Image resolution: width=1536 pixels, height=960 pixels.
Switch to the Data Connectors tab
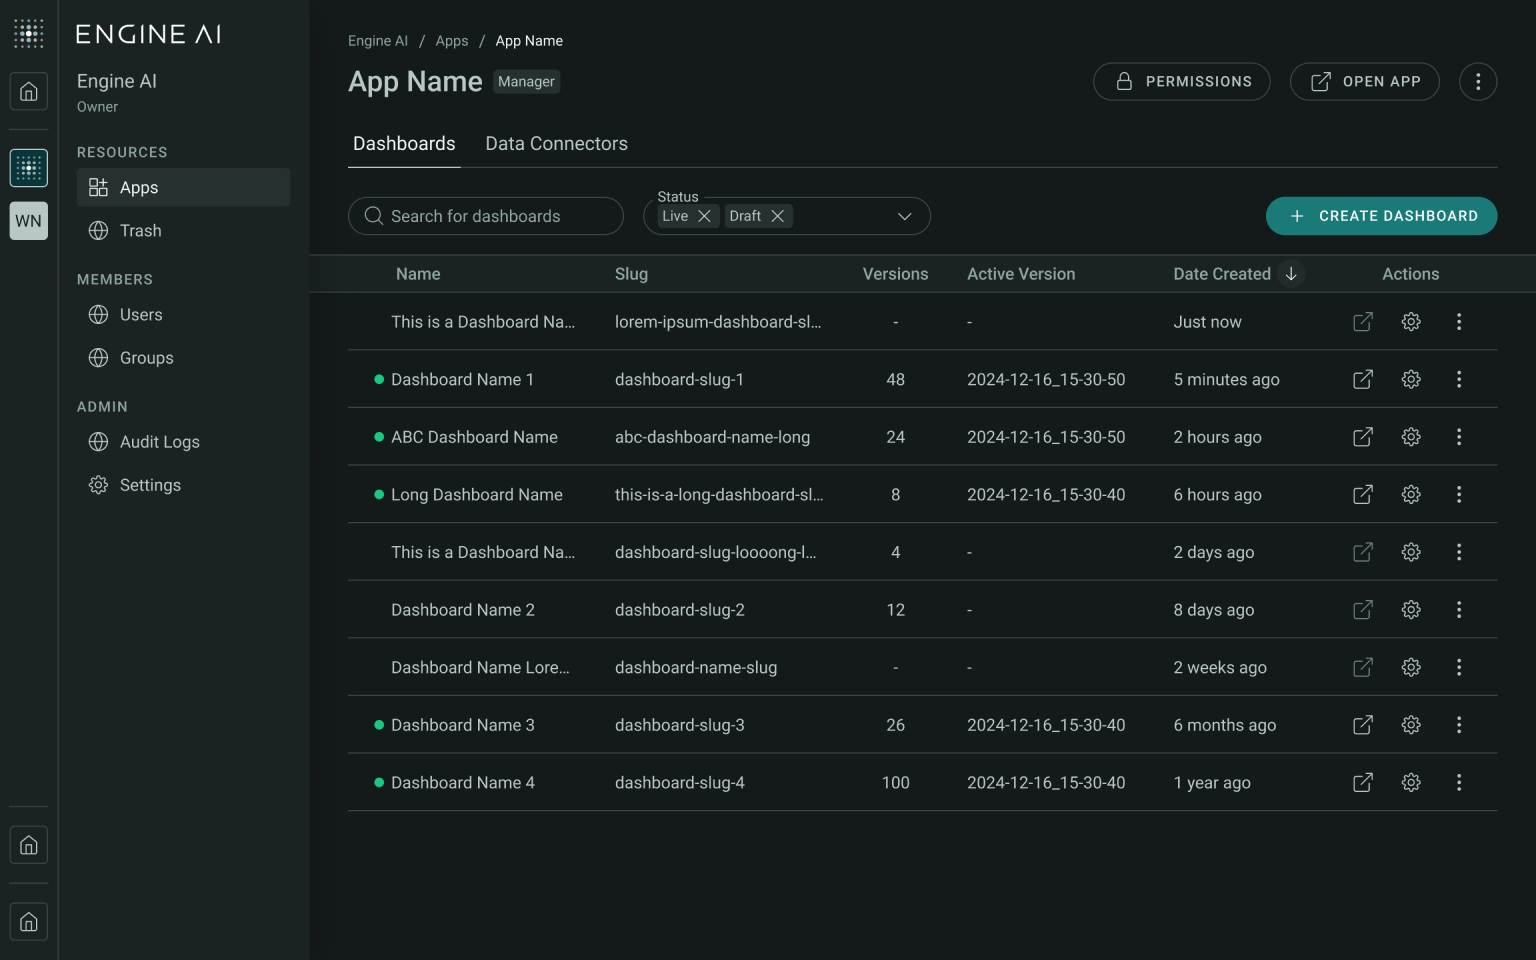point(557,144)
